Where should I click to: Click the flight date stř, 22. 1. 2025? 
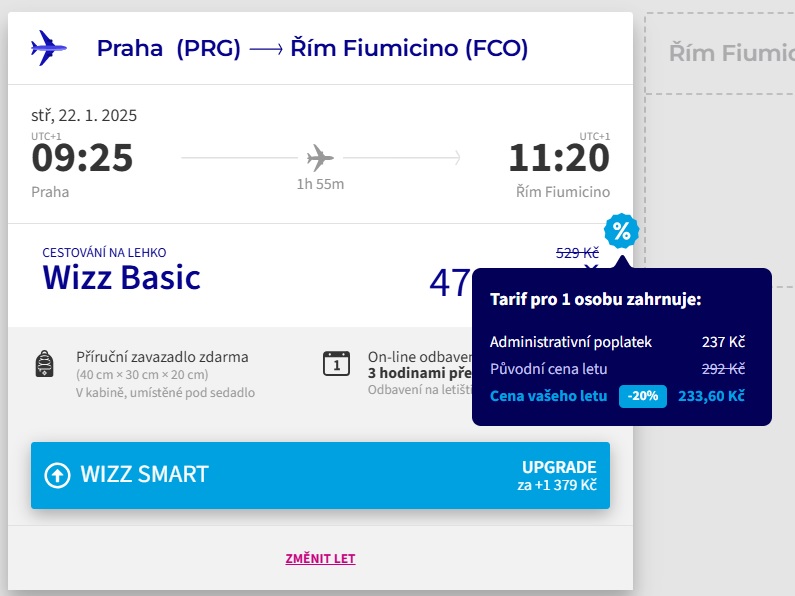pos(84,115)
